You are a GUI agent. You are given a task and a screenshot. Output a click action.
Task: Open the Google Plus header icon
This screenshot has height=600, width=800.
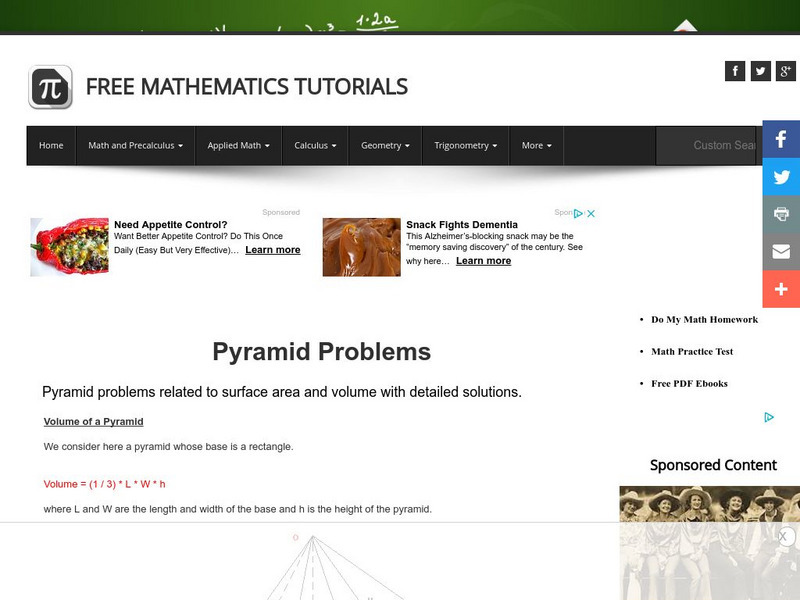coord(786,71)
